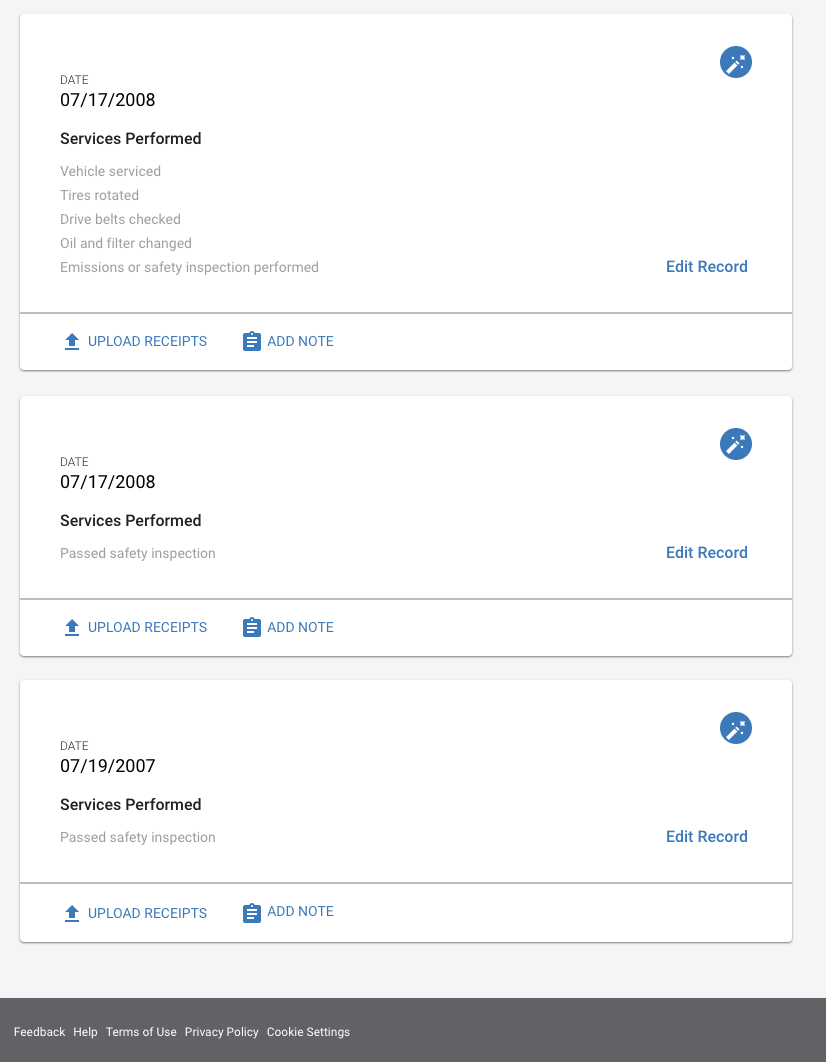Select ADD NOTE text in the first record card
This screenshot has width=826, height=1062.
(301, 341)
